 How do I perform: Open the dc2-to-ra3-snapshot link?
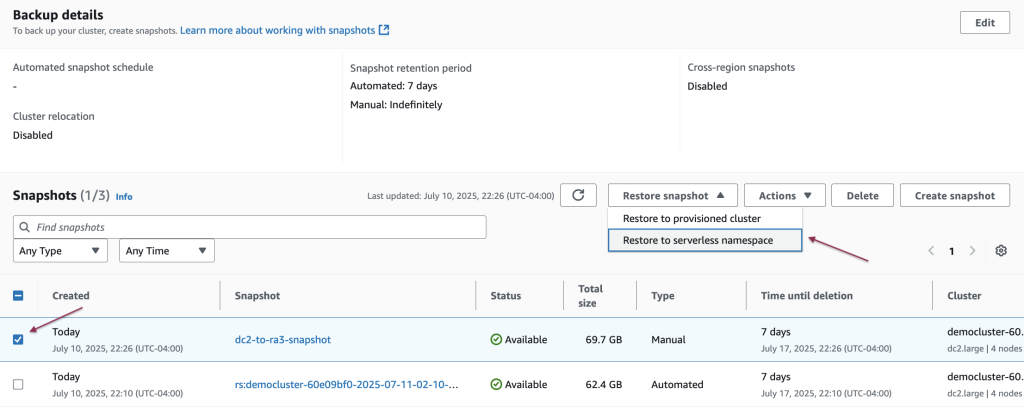coord(282,340)
